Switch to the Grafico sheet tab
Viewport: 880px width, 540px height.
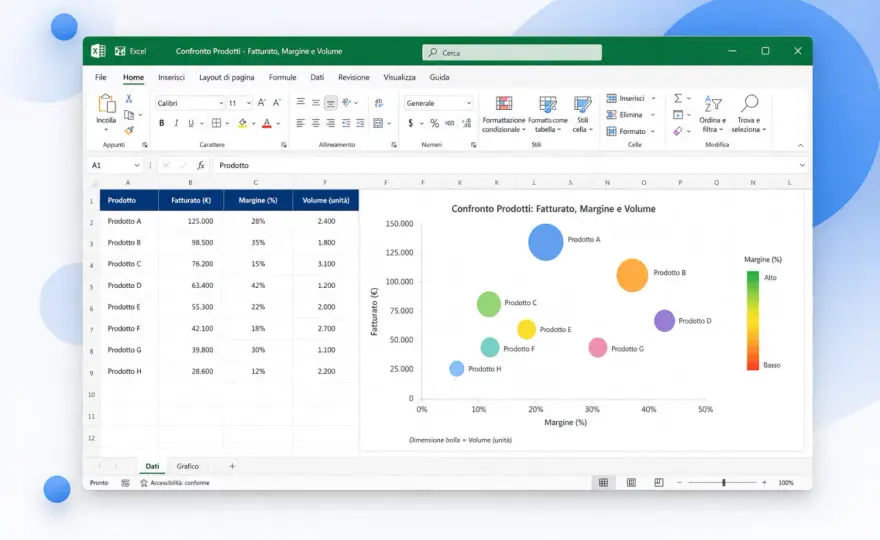tap(187, 466)
